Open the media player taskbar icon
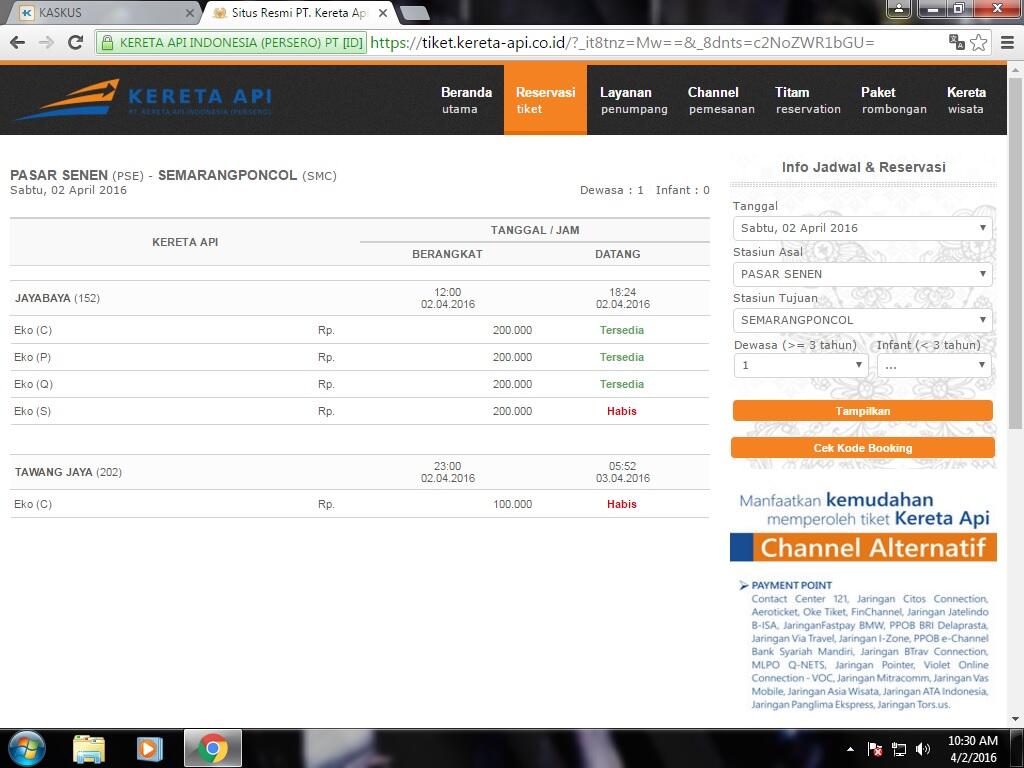Image resolution: width=1024 pixels, height=768 pixels. tap(150, 749)
